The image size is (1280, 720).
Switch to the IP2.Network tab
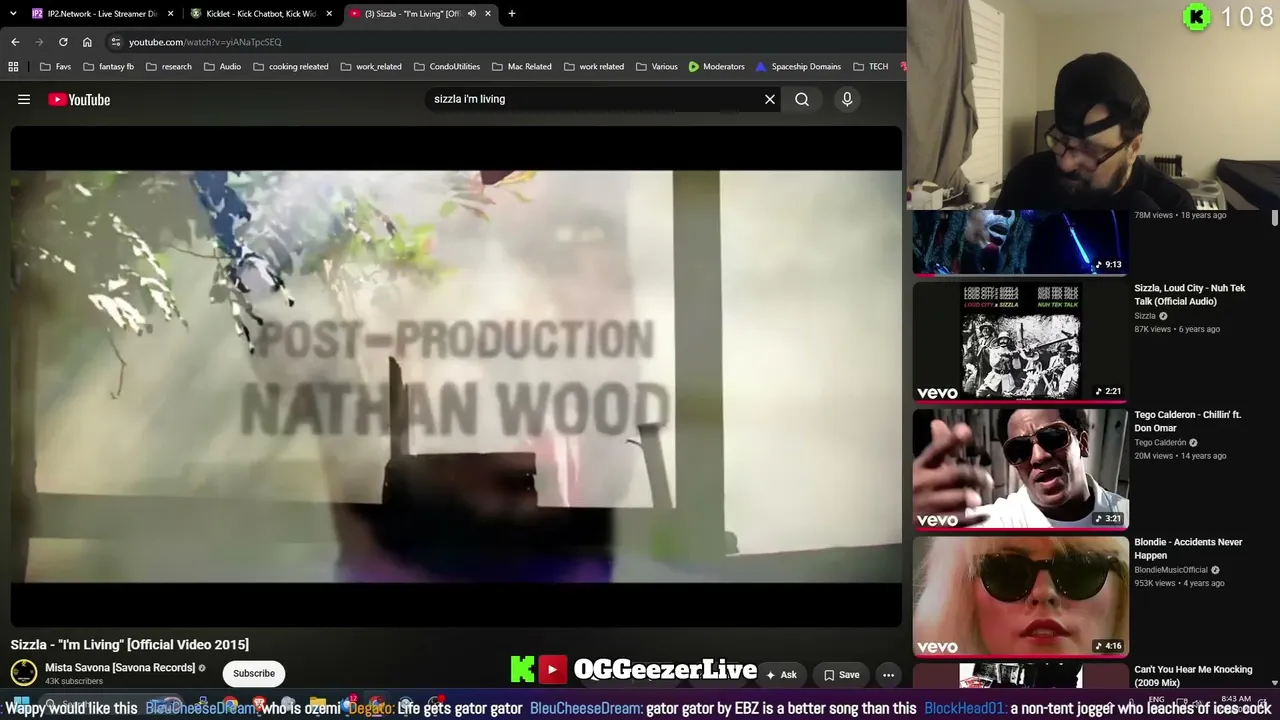point(102,13)
